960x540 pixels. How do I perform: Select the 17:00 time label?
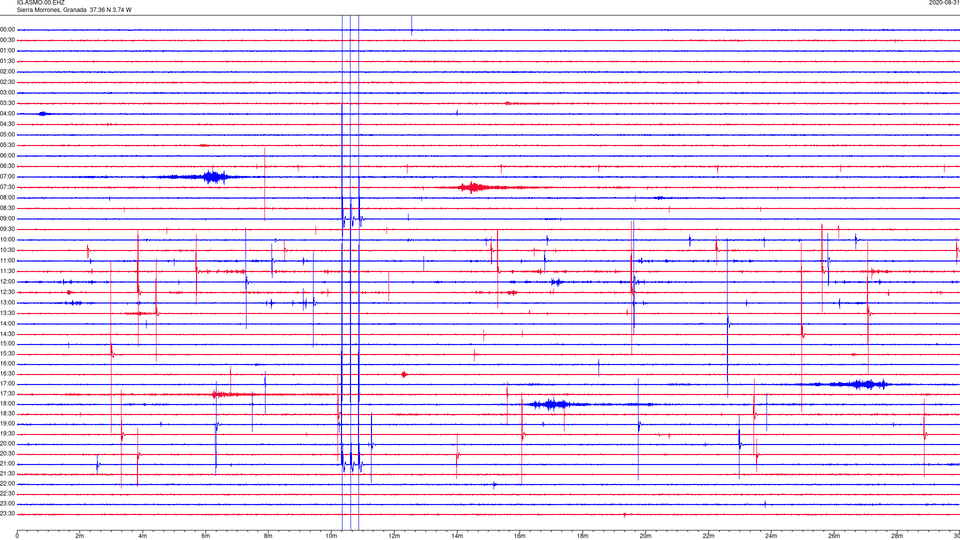click(7, 384)
